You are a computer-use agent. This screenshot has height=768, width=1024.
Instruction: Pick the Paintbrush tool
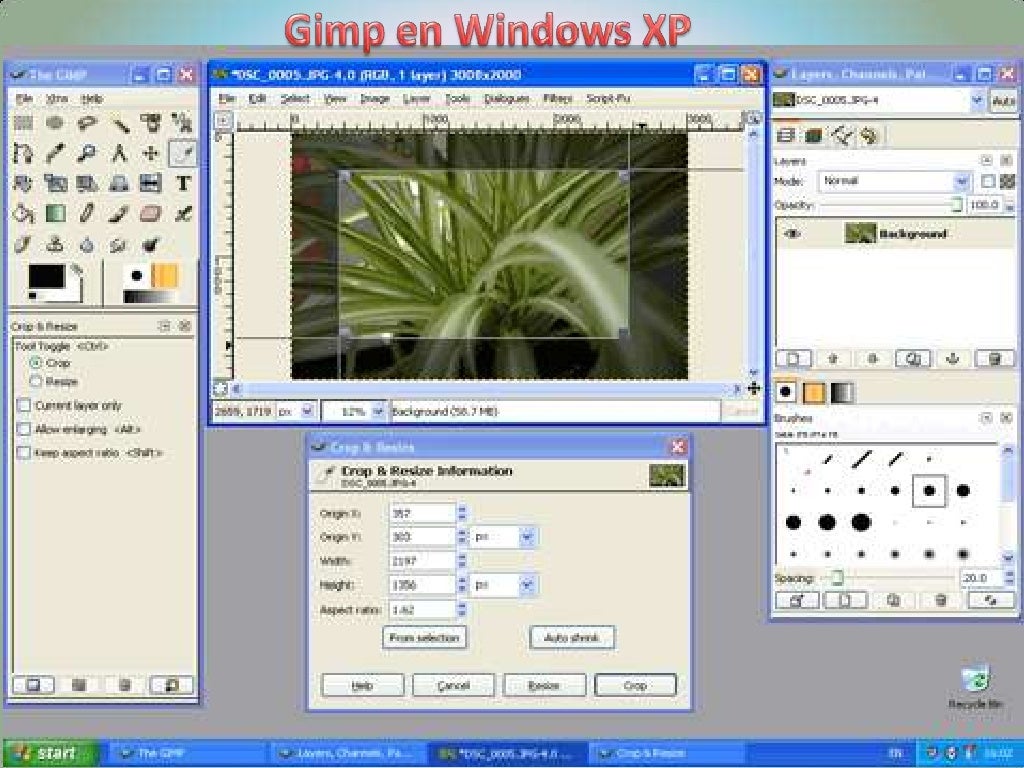[x=119, y=214]
